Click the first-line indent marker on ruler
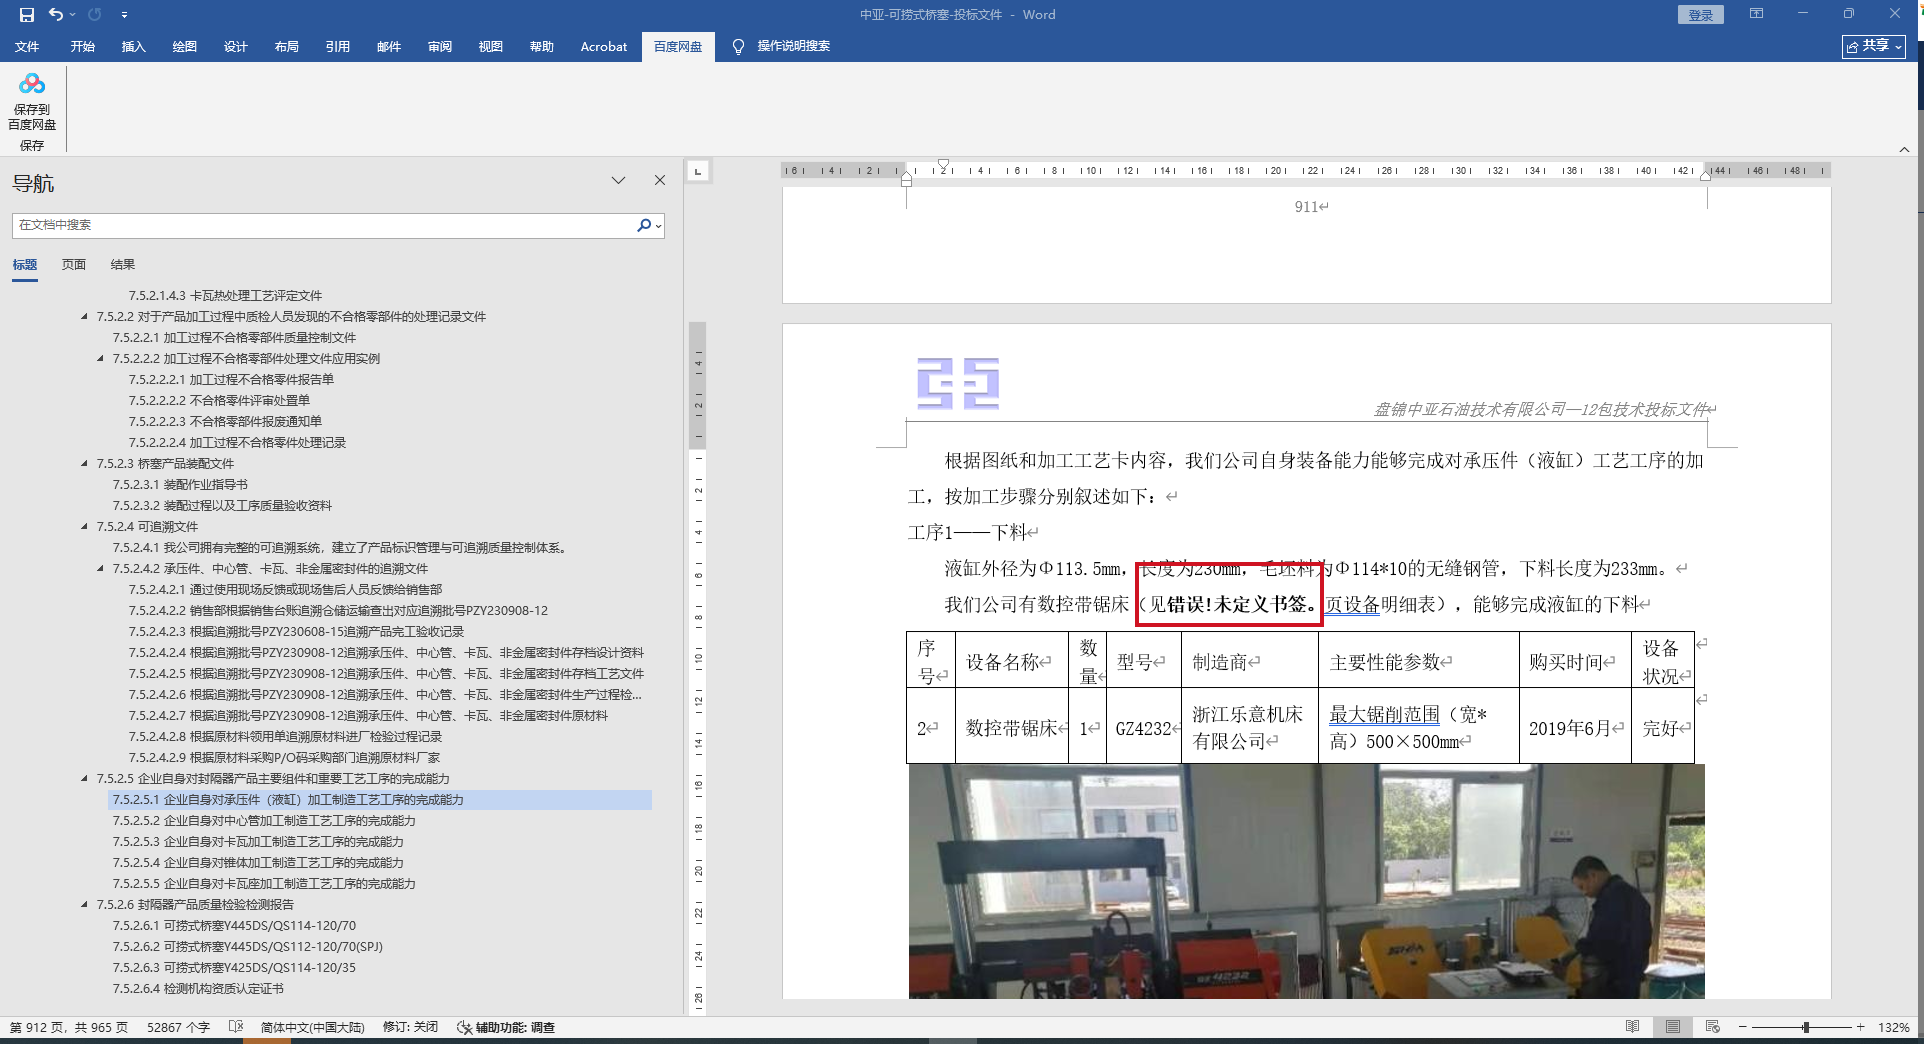1924x1044 pixels. pos(943,165)
